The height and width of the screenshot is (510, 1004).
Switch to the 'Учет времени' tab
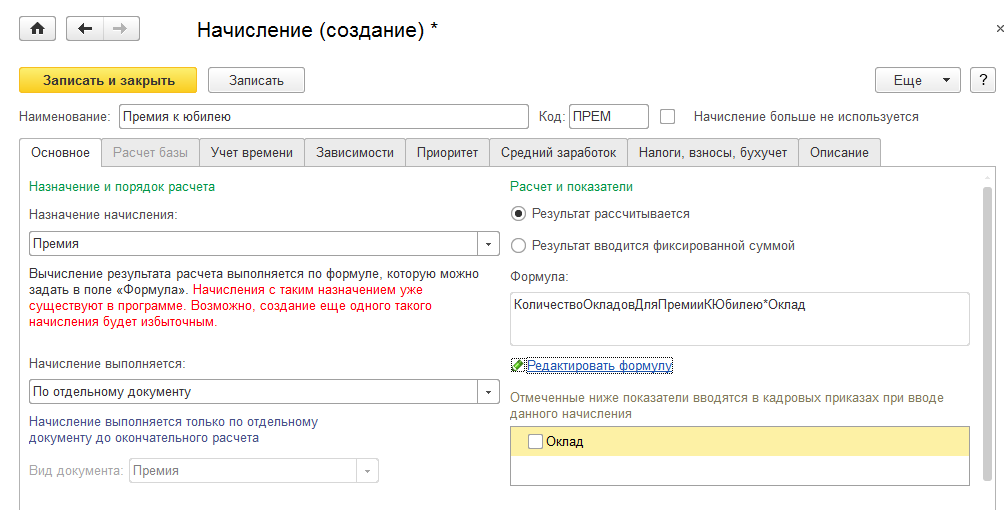(x=252, y=153)
